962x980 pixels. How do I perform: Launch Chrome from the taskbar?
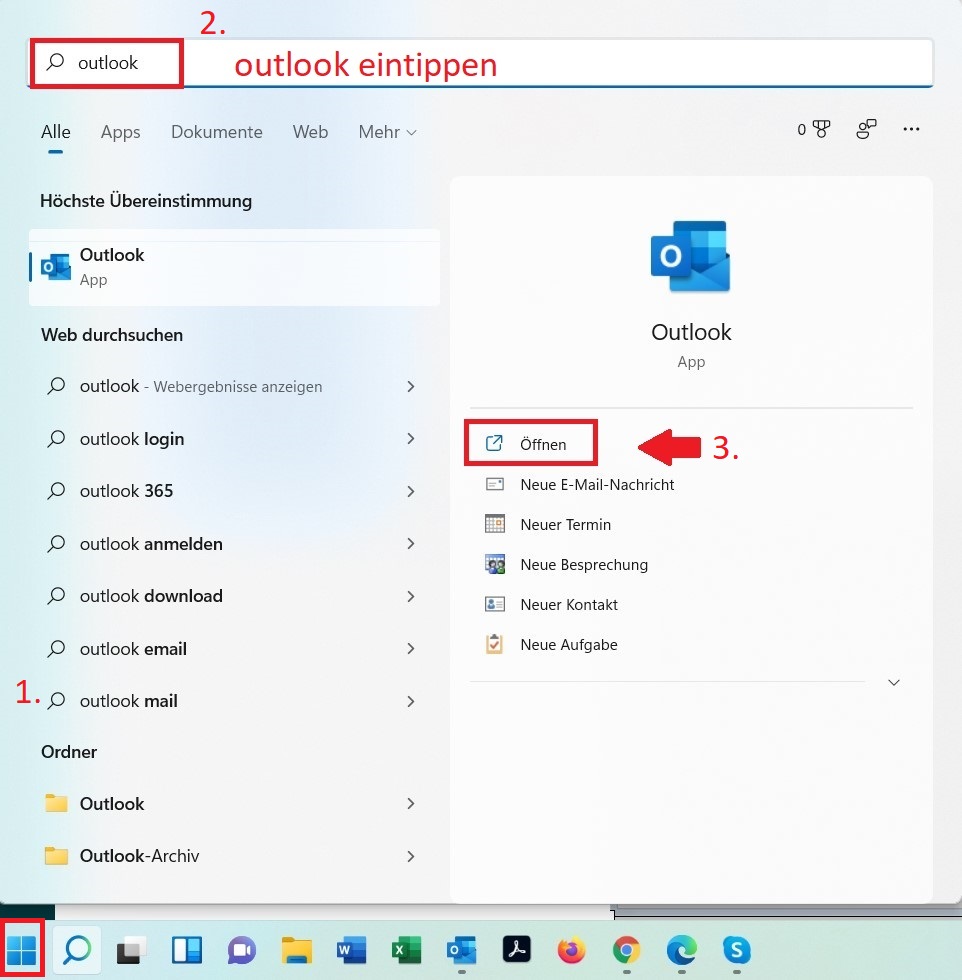626,951
